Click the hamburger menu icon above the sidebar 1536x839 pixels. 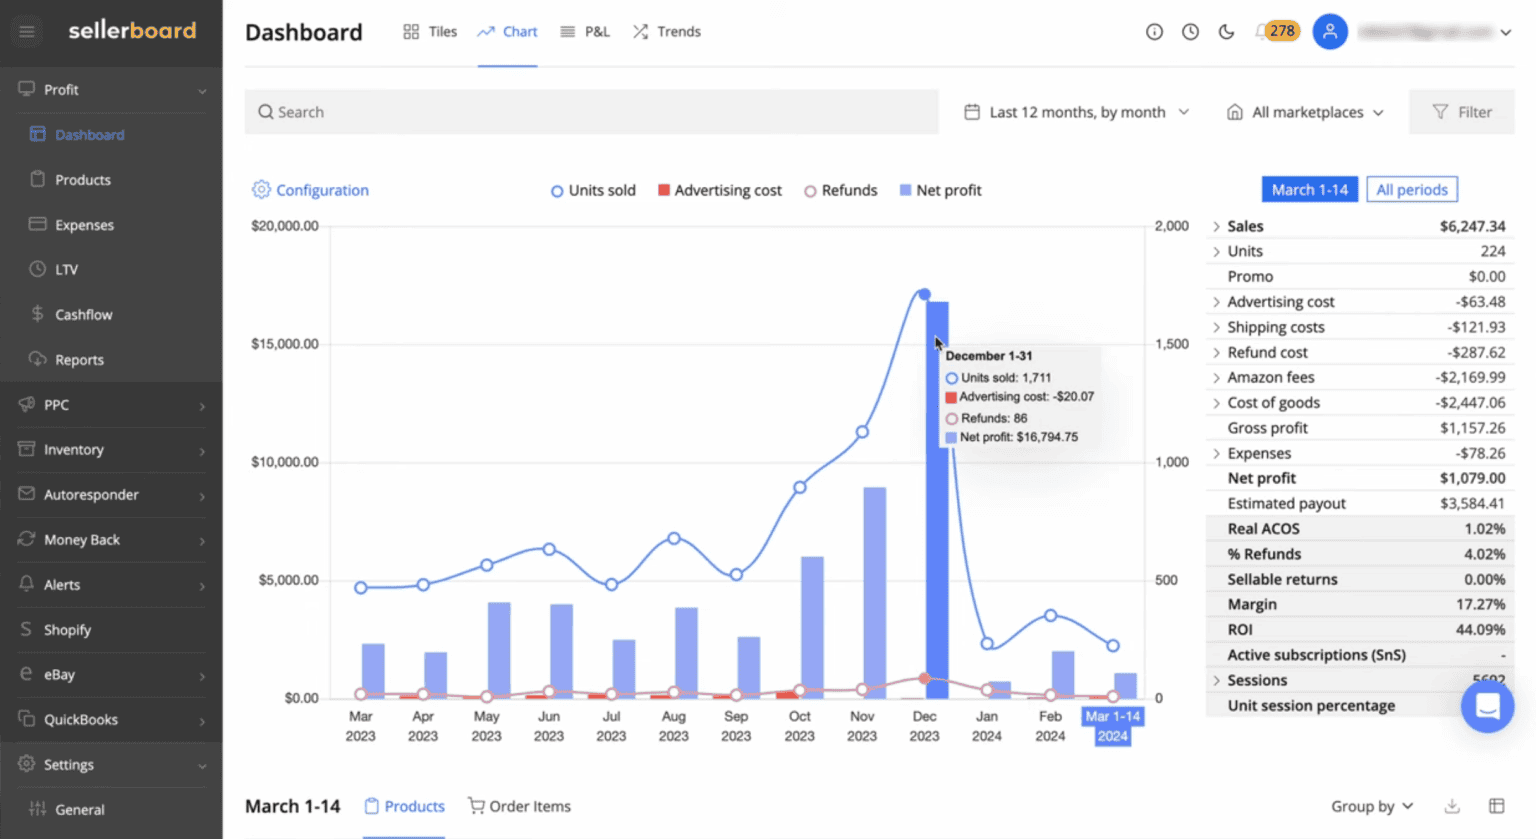click(x=26, y=31)
